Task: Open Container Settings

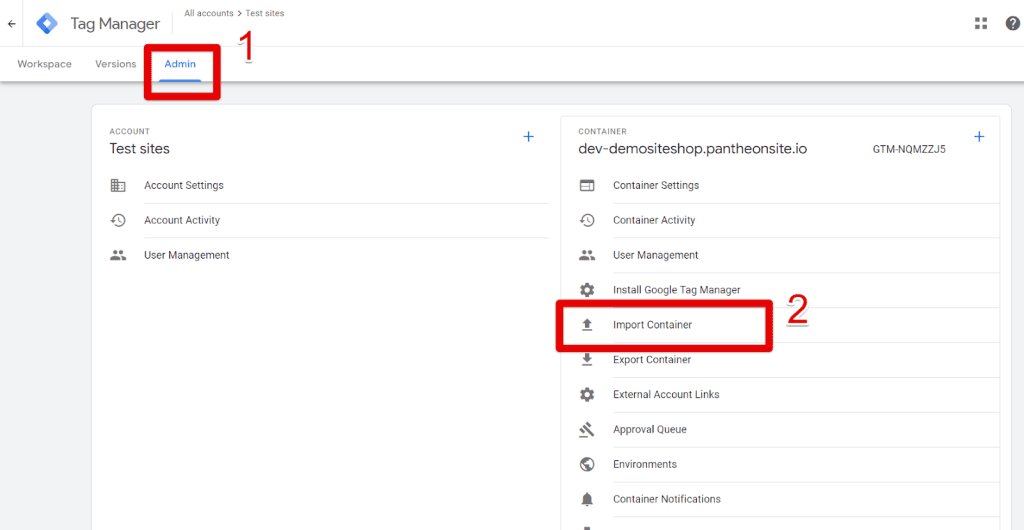Action: [x=656, y=186]
